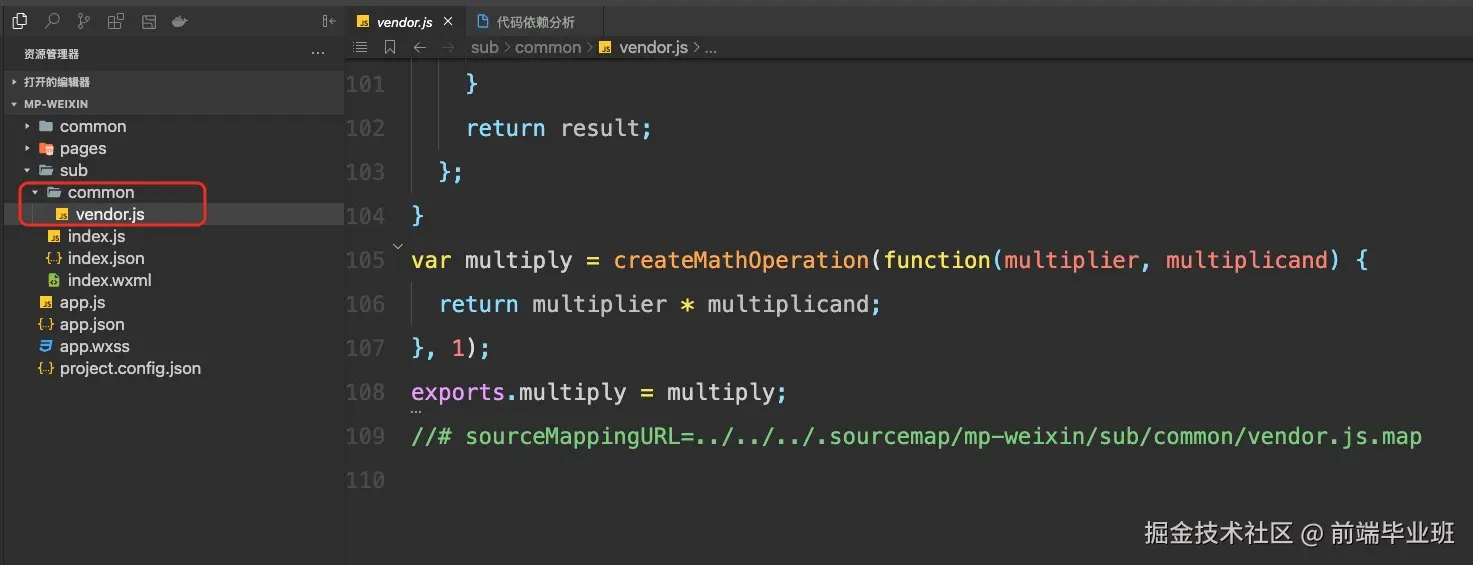Expand the pages folder
This screenshot has height=565, width=1473.
[x=172, y=148]
